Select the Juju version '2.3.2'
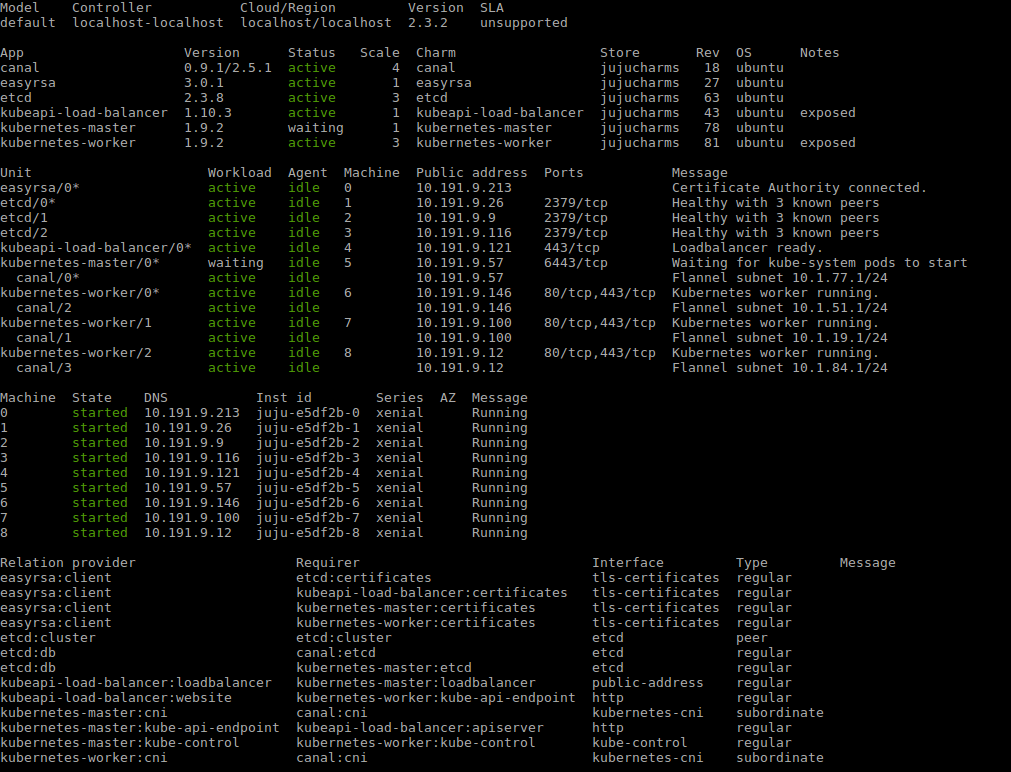 pos(427,23)
